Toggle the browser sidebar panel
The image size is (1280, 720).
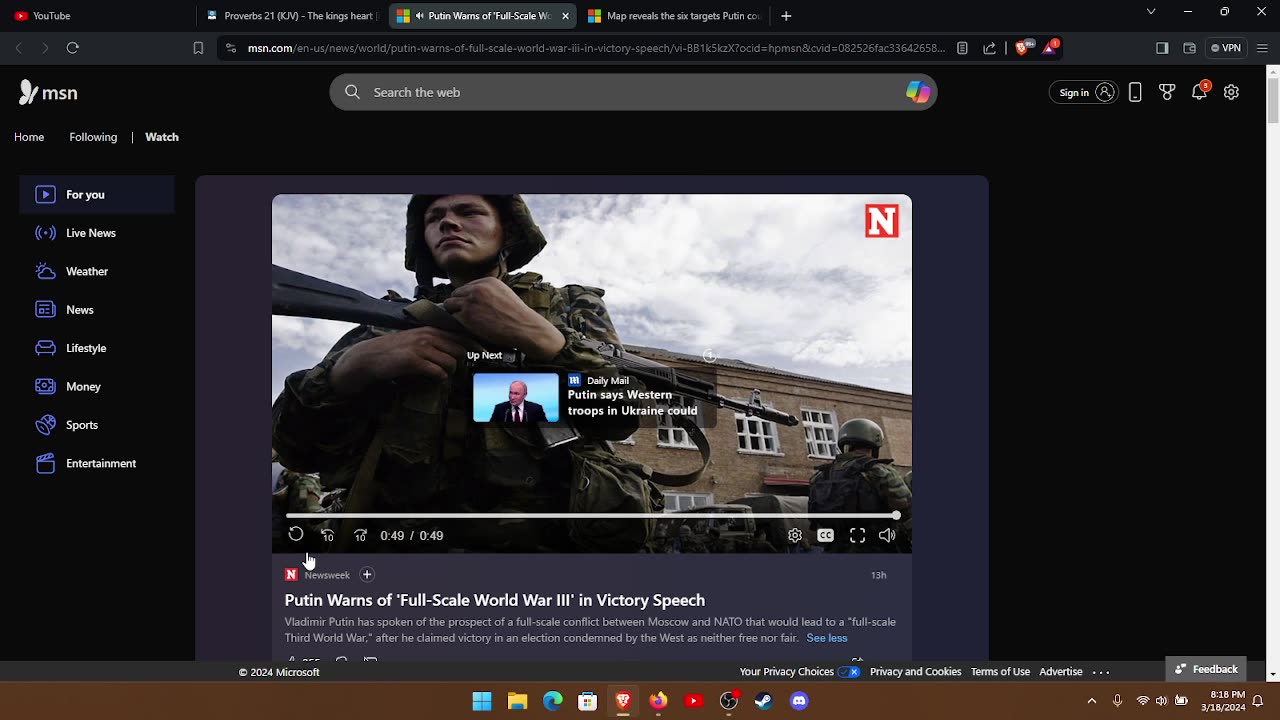1162,48
